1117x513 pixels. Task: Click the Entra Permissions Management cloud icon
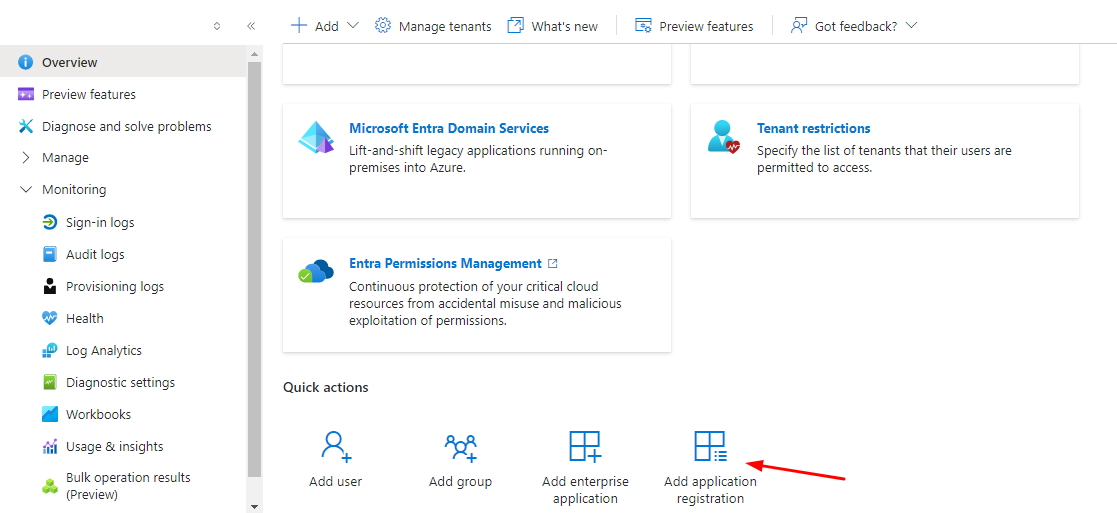tap(316, 271)
